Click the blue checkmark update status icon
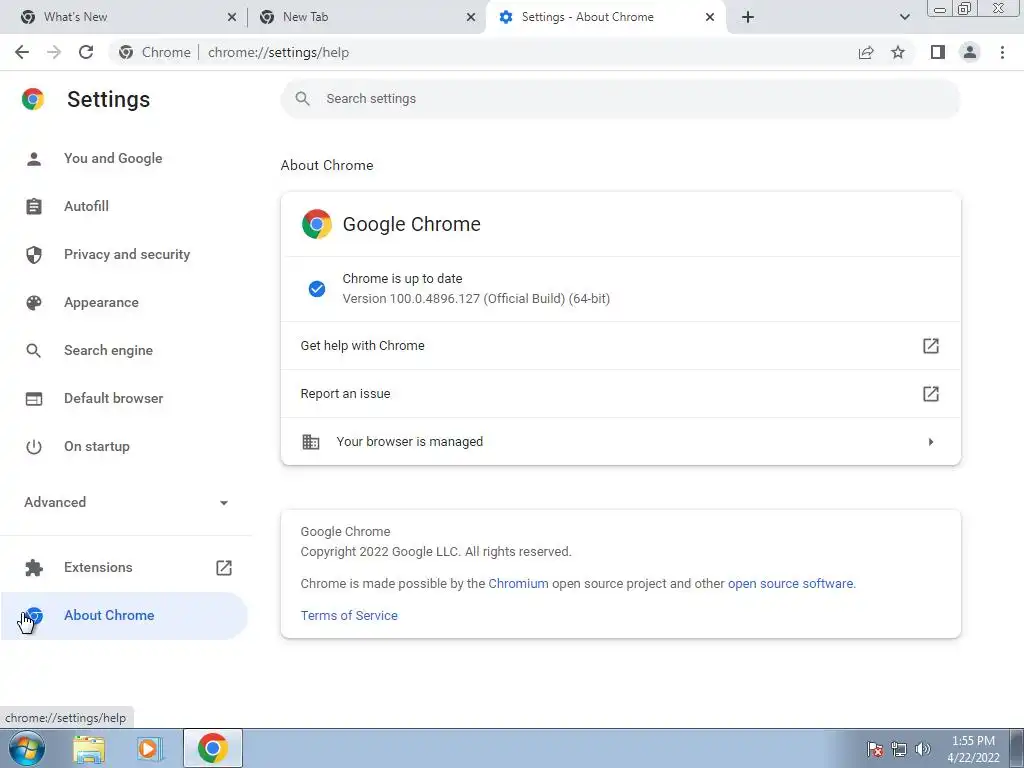This screenshot has height=768, width=1024. (x=317, y=289)
